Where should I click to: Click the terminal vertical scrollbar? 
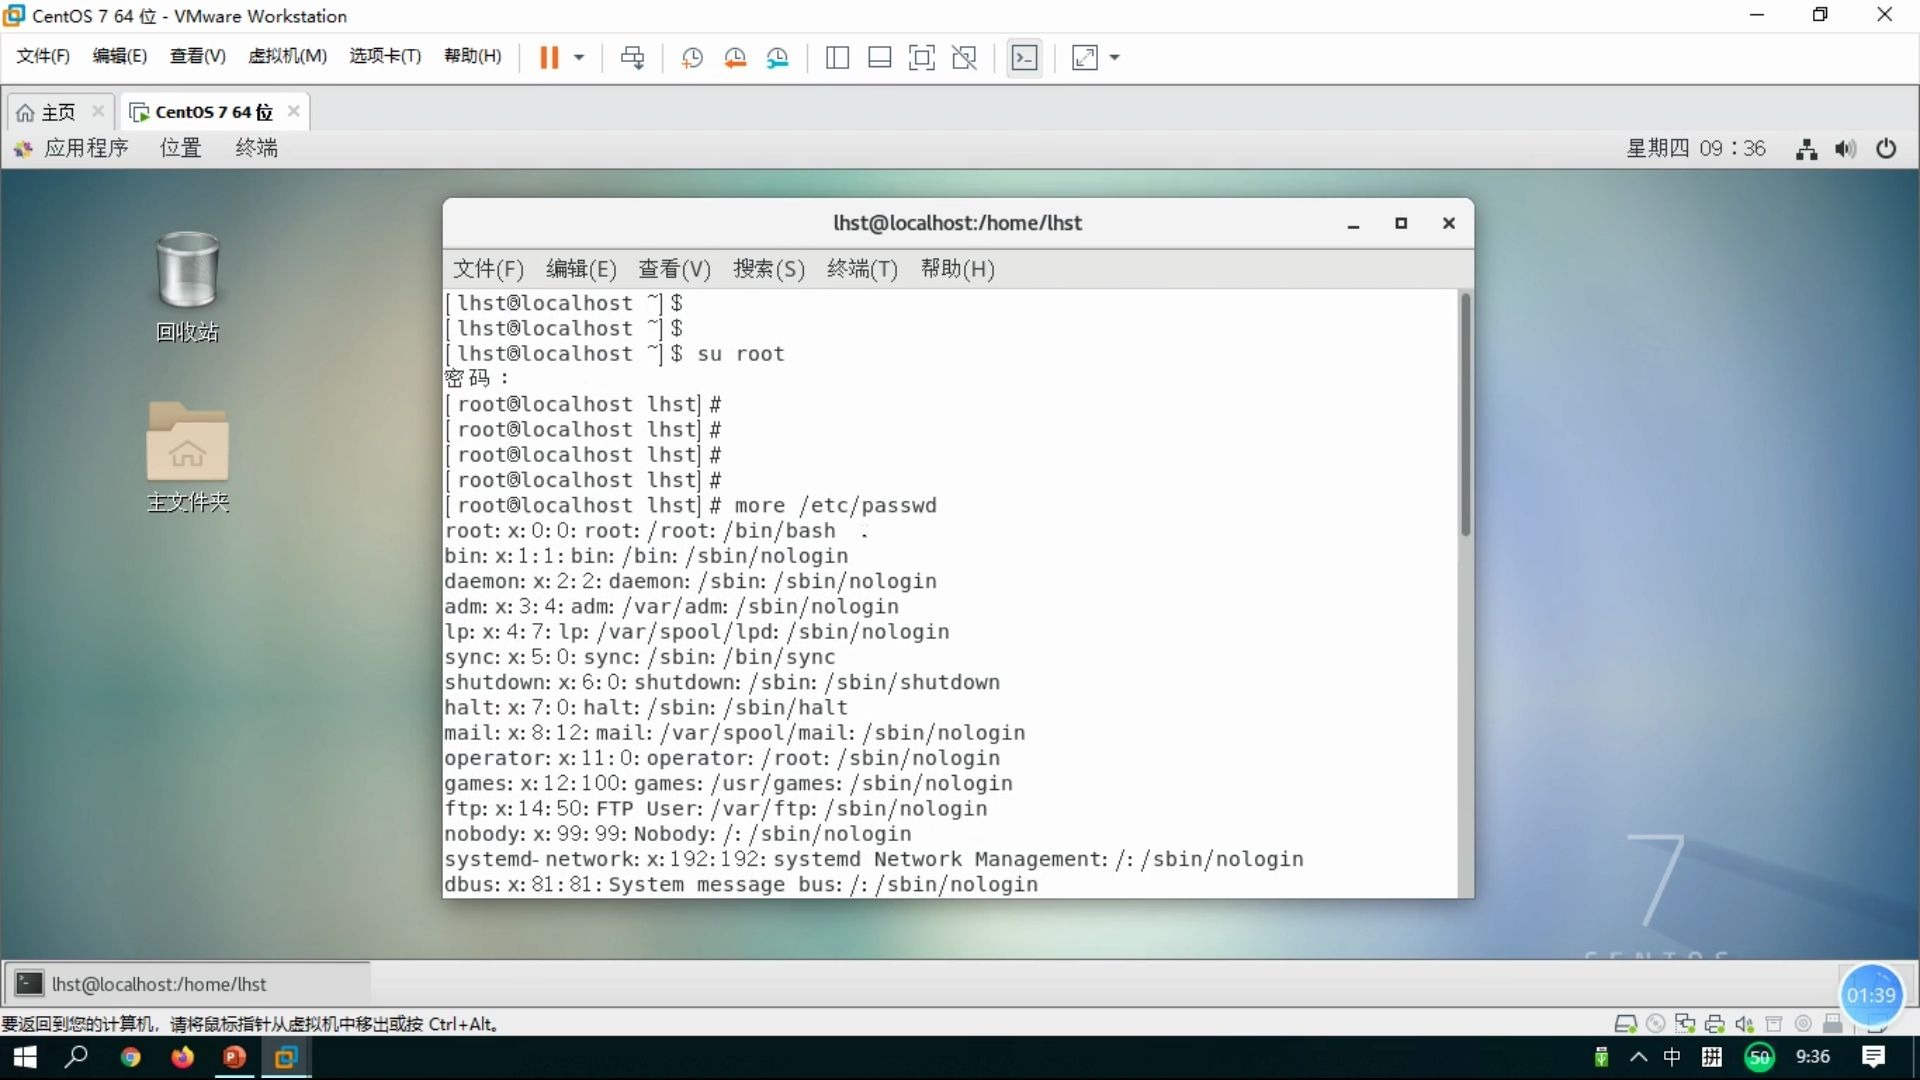pos(1466,415)
